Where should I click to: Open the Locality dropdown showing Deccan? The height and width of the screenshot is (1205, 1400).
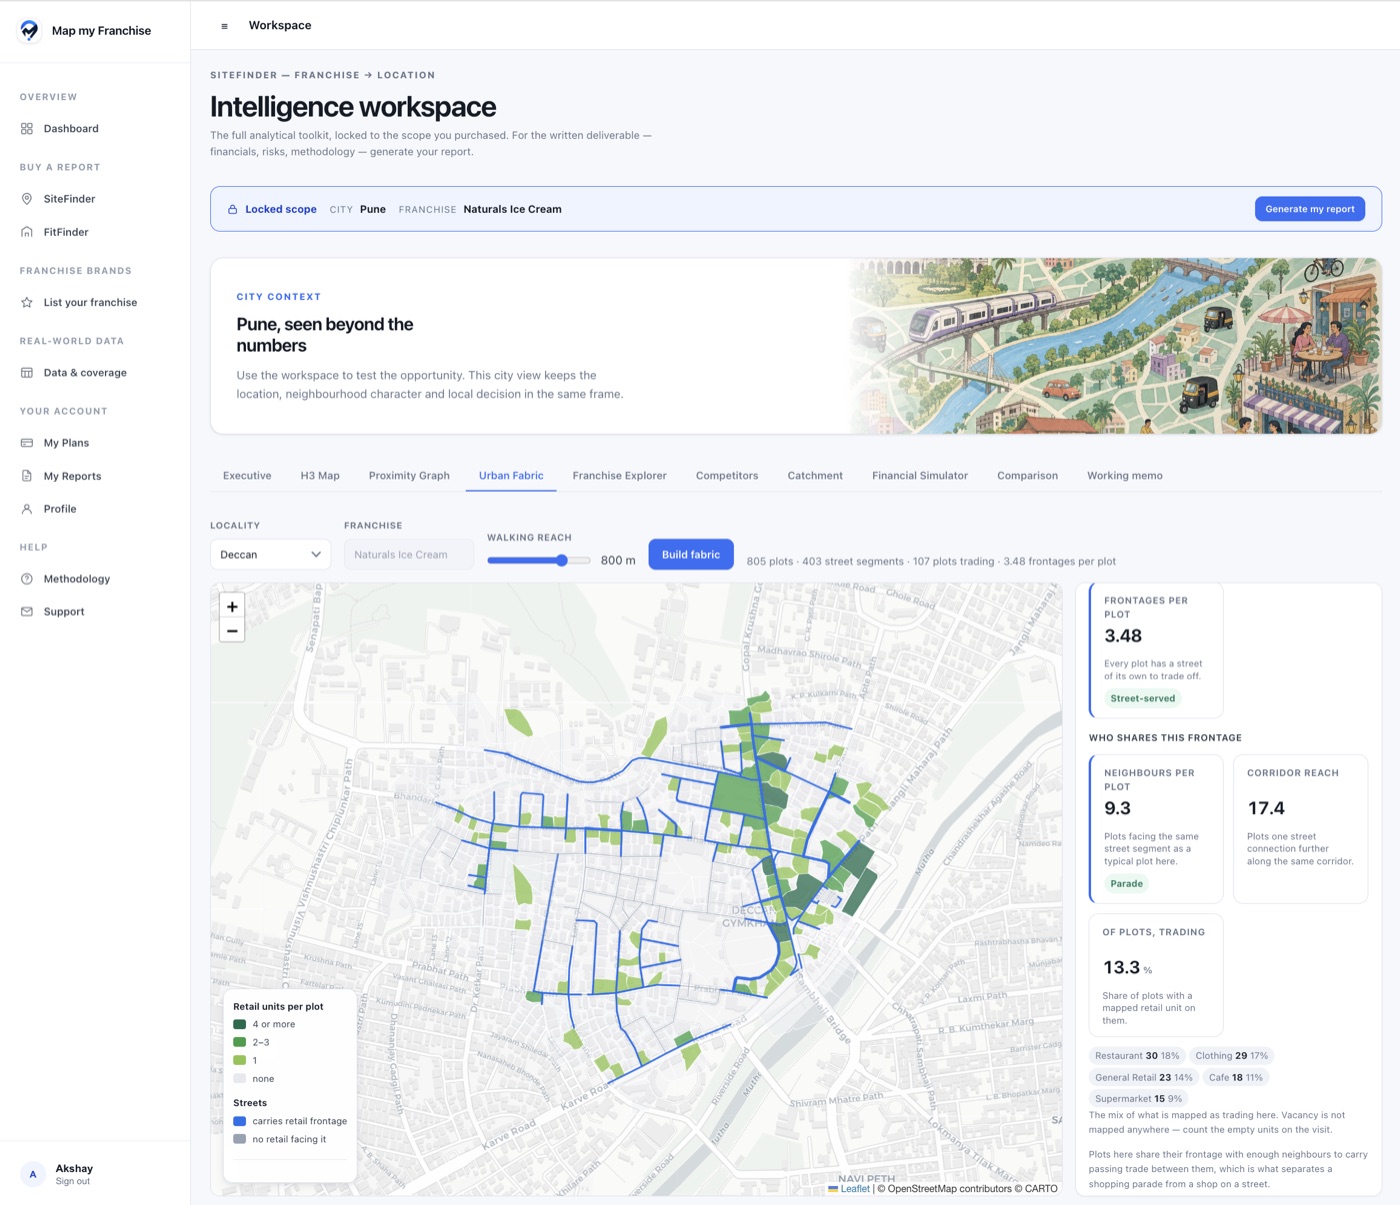coord(271,554)
